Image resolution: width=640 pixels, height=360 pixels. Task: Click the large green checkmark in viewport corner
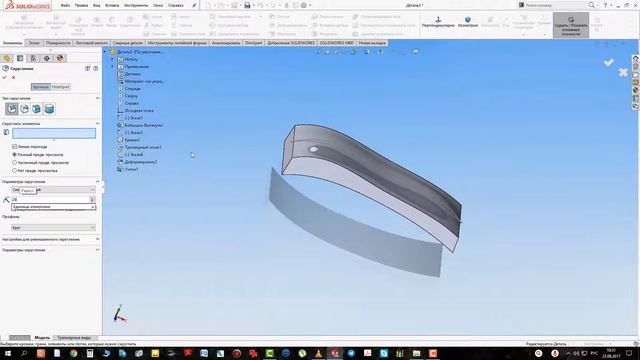[x=609, y=62]
